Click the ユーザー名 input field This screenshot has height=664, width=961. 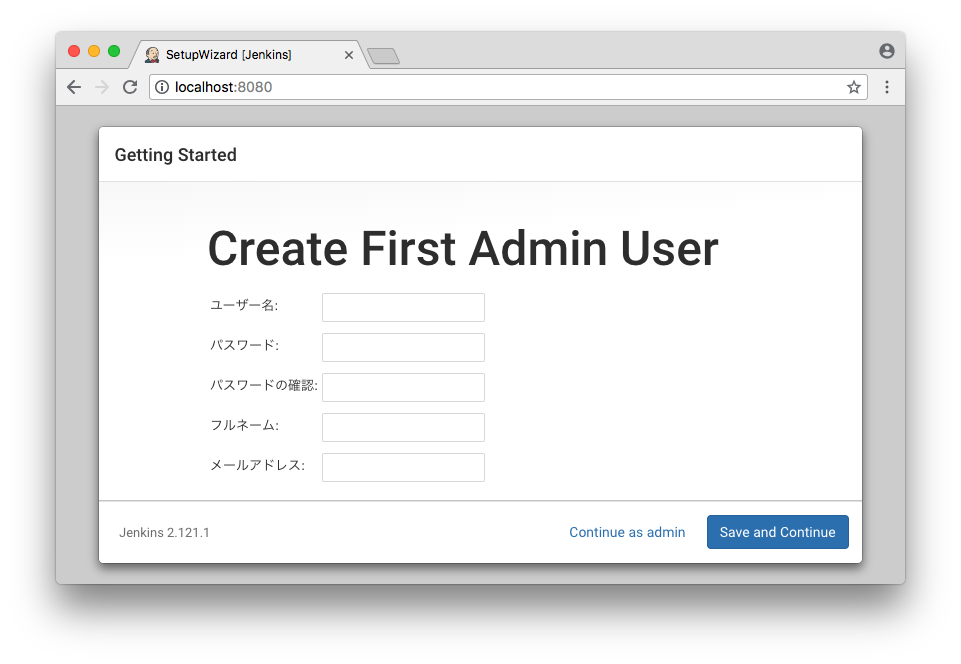coord(403,307)
